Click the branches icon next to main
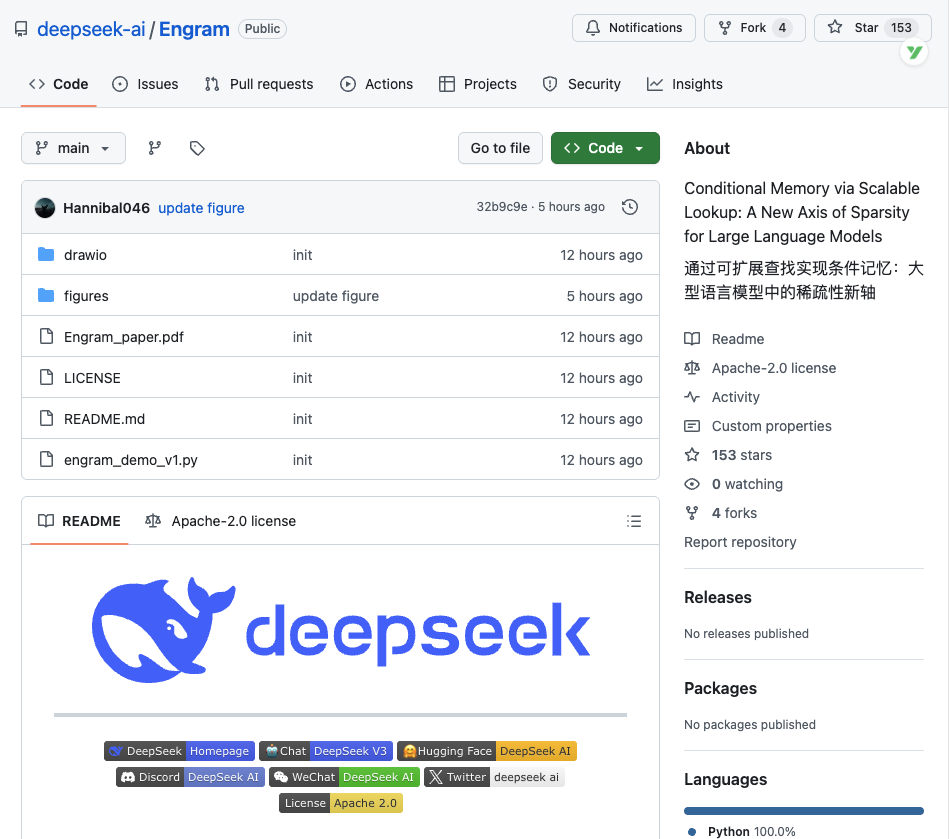949x839 pixels. click(155, 147)
